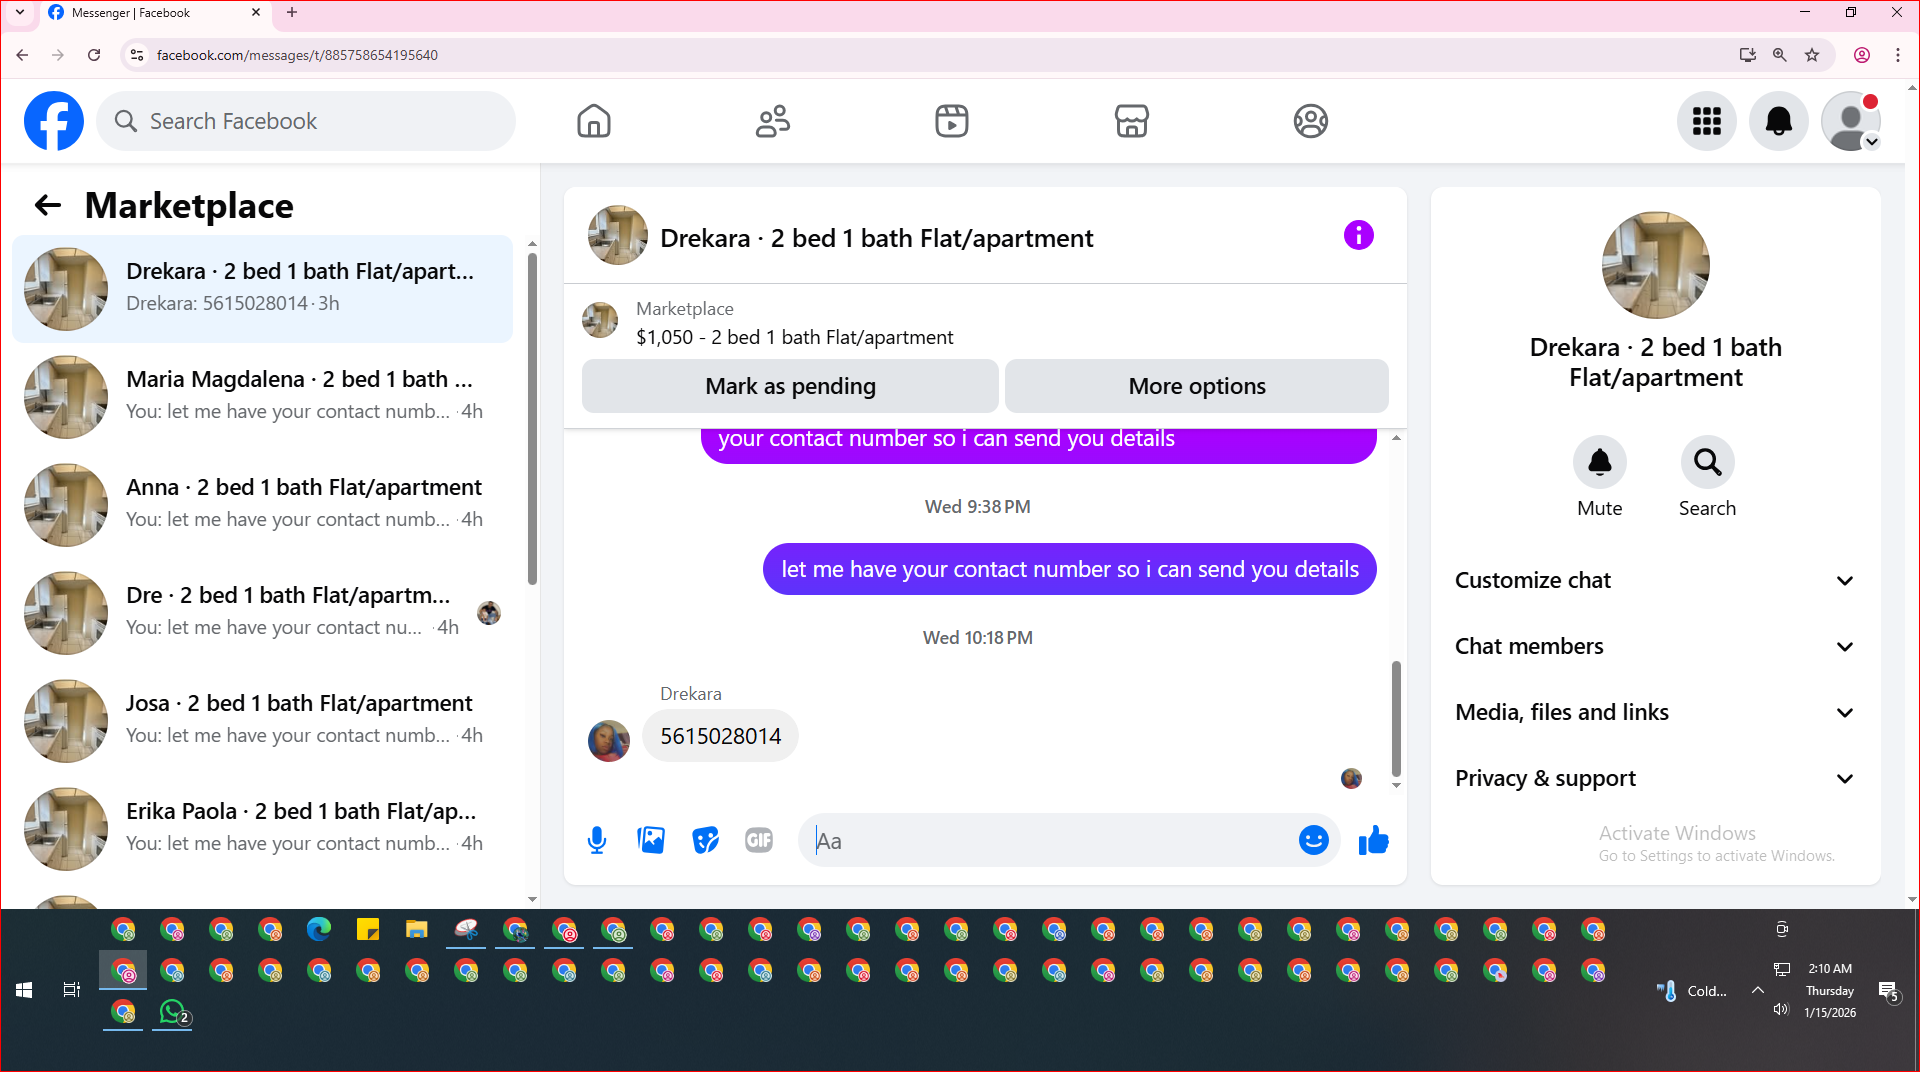The image size is (1920, 1072).
Task: Open the Windows Start menu
Action: (24, 990)
